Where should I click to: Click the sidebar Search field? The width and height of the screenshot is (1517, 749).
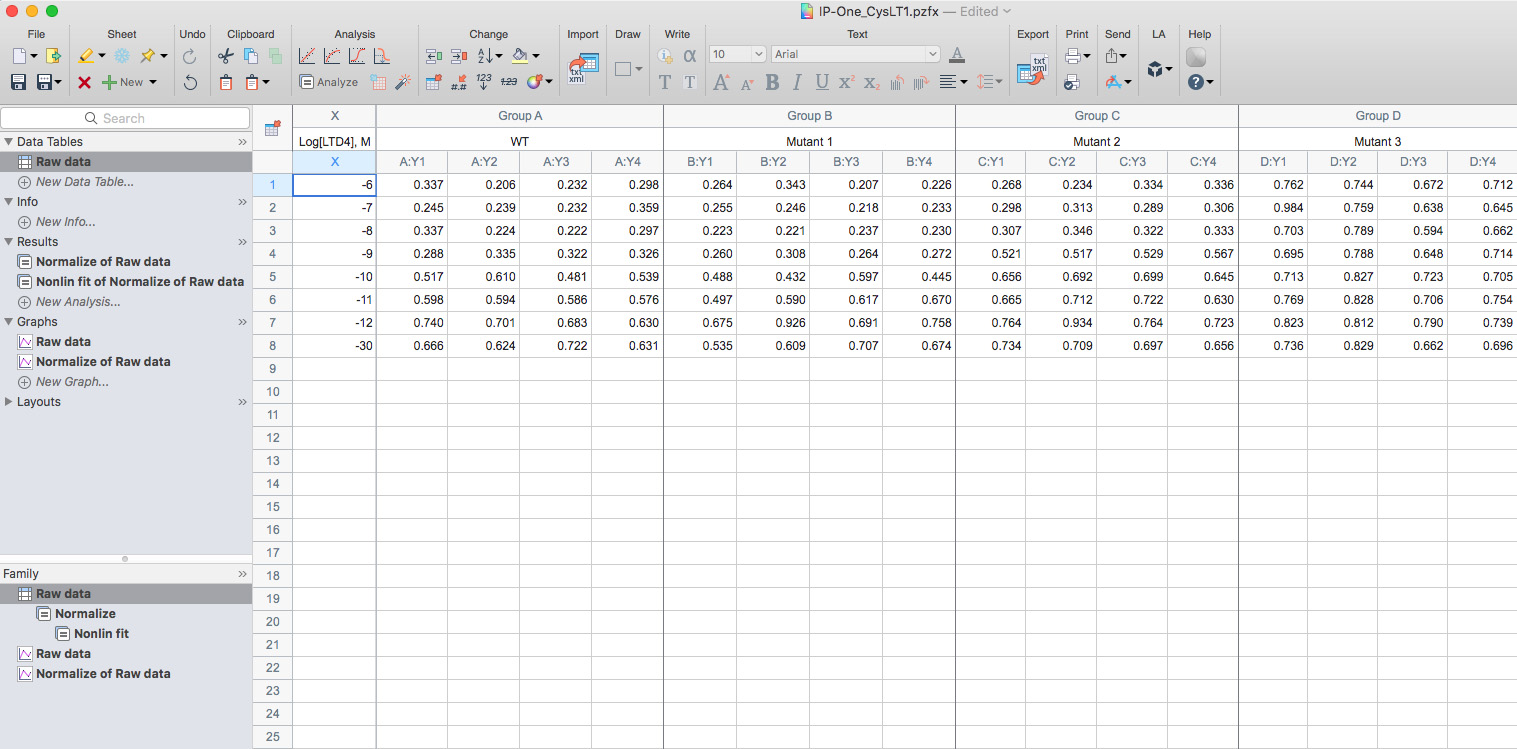125,118
